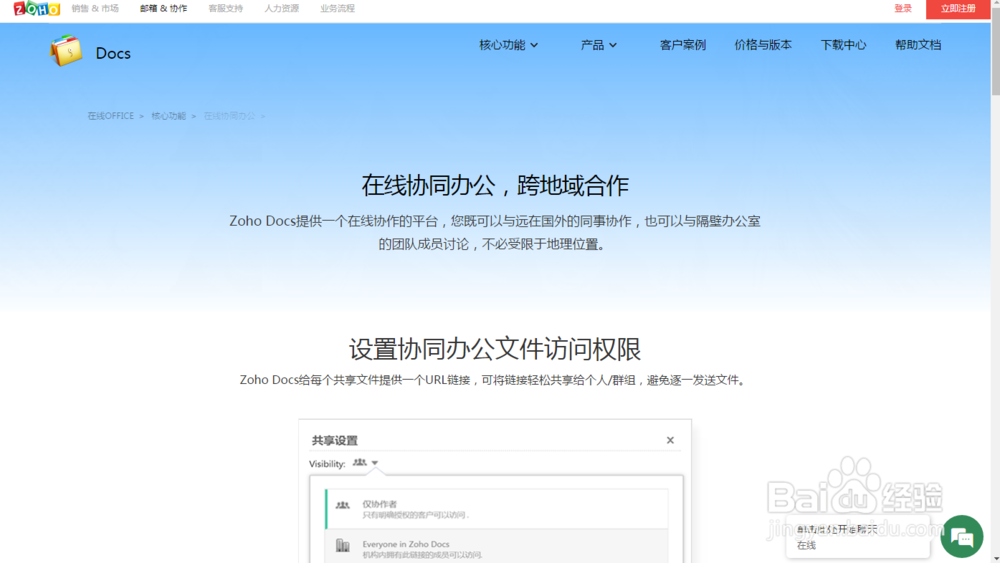This screenshot has width=1000, height=563.
Task: Click the 设置协同办公文件访问权限 heading
Action: click(495, 349)
